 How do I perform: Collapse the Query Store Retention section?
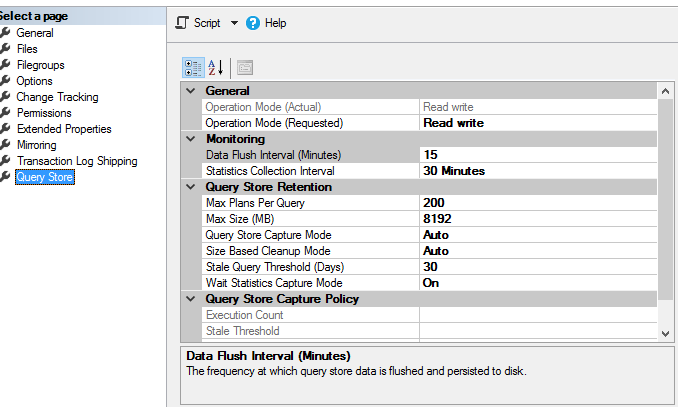[191, 187]
